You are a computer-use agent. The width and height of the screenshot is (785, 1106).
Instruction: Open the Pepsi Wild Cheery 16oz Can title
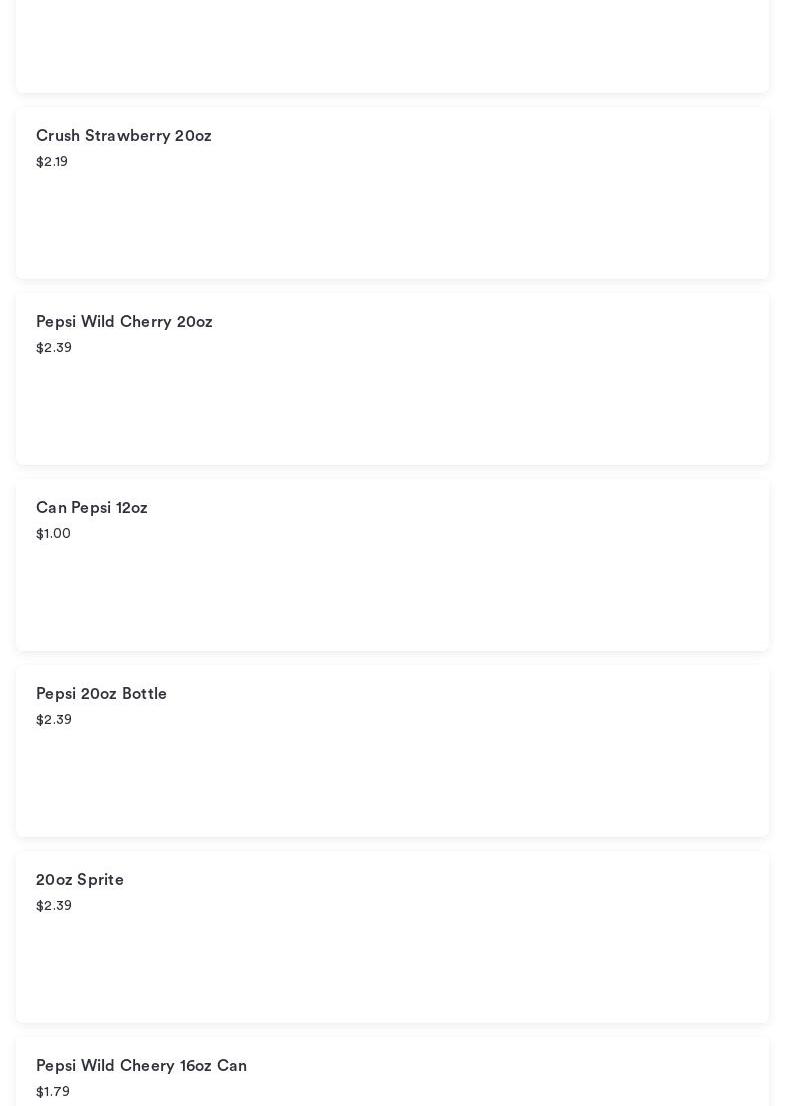point(141,1066)
